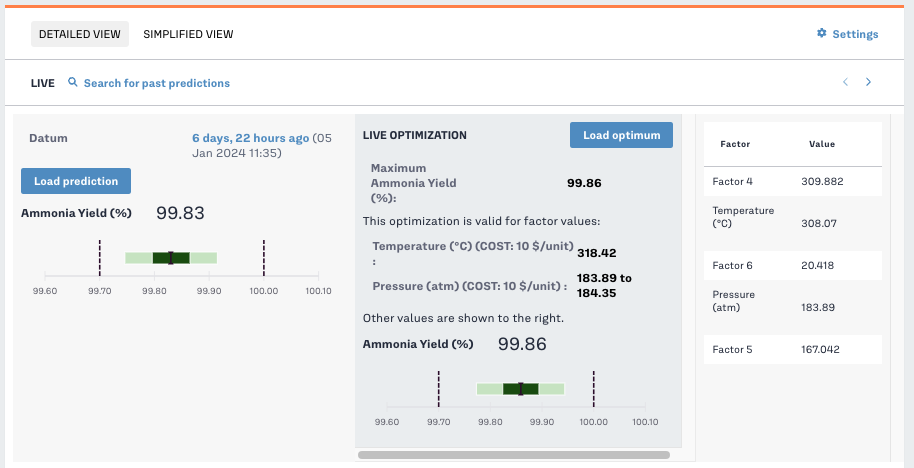Select the Factor 6 table row

(792, 265)
